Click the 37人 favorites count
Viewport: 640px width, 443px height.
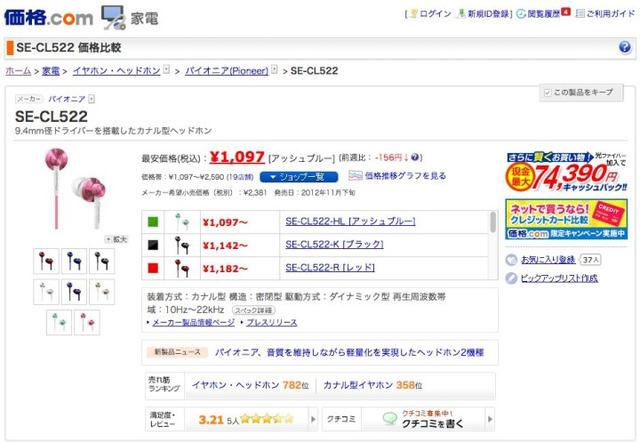pyautogui.click(x=590, y=260)
